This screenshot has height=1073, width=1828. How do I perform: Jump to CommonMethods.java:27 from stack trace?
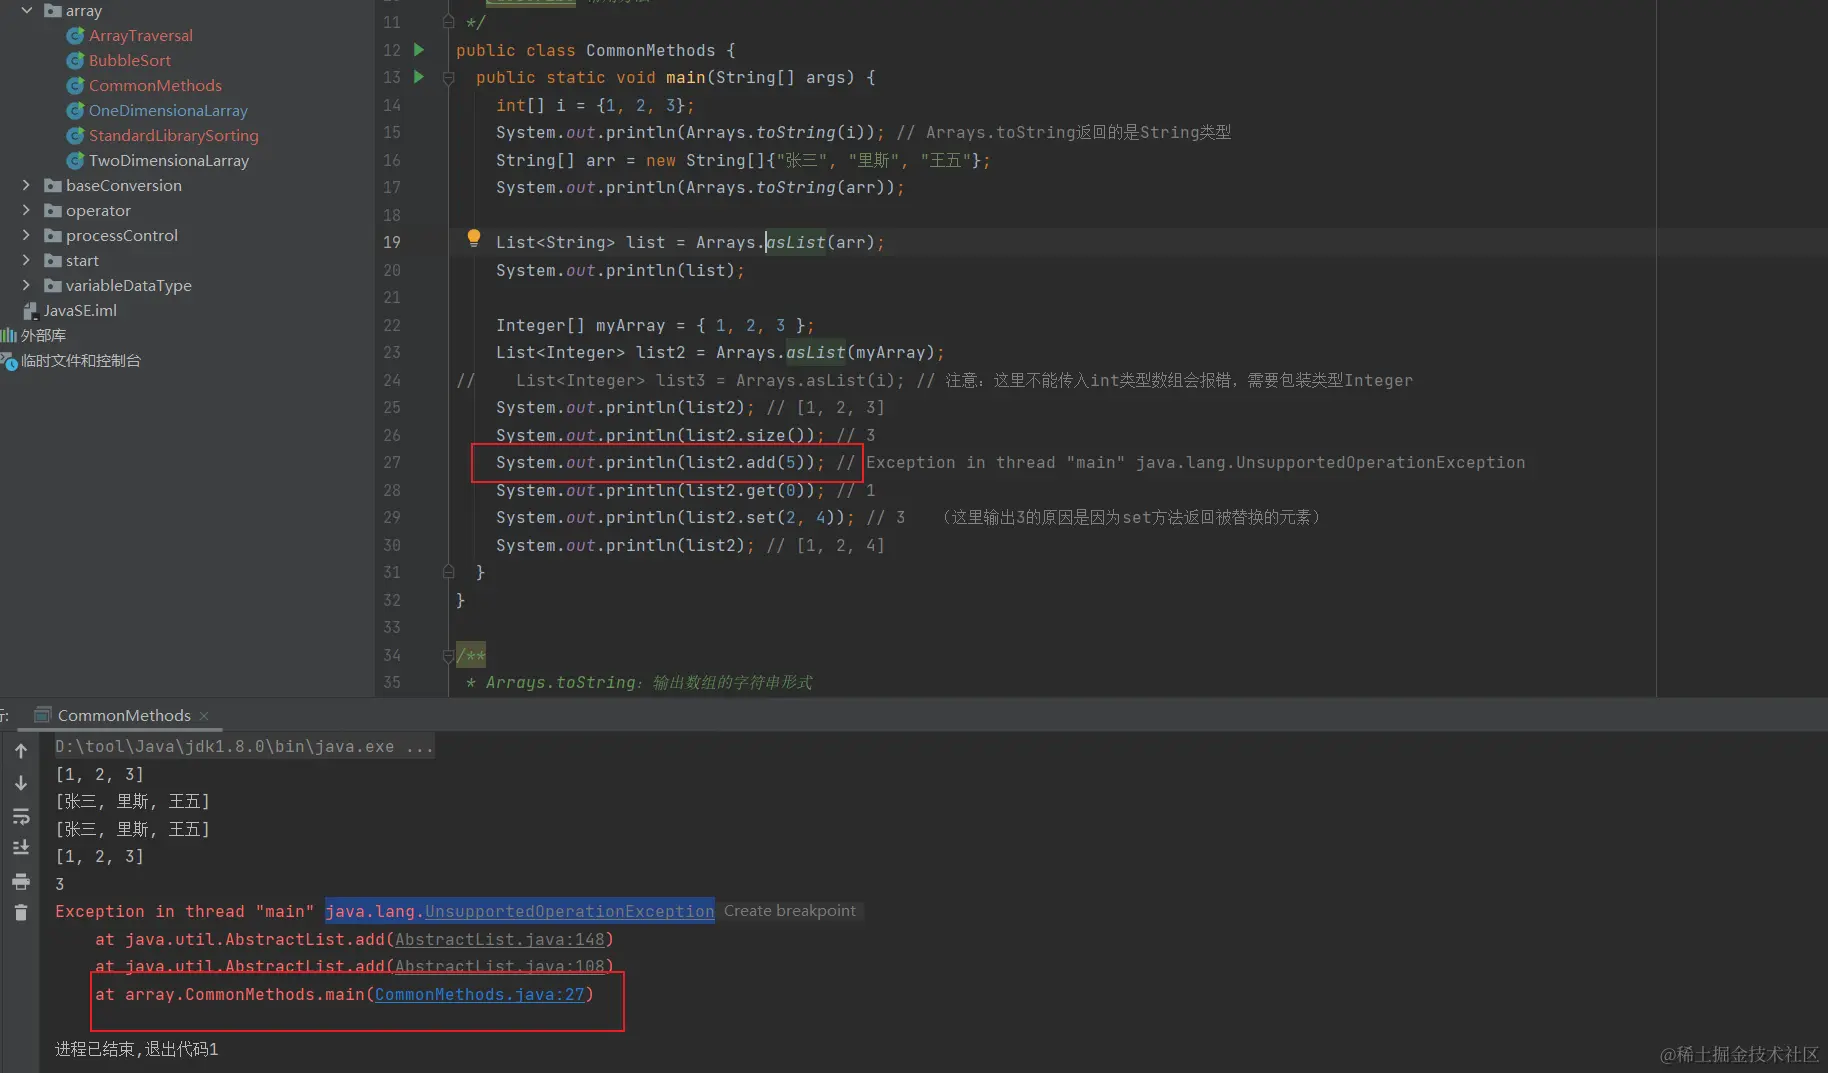pyautogui.click(x=480, y=995)
